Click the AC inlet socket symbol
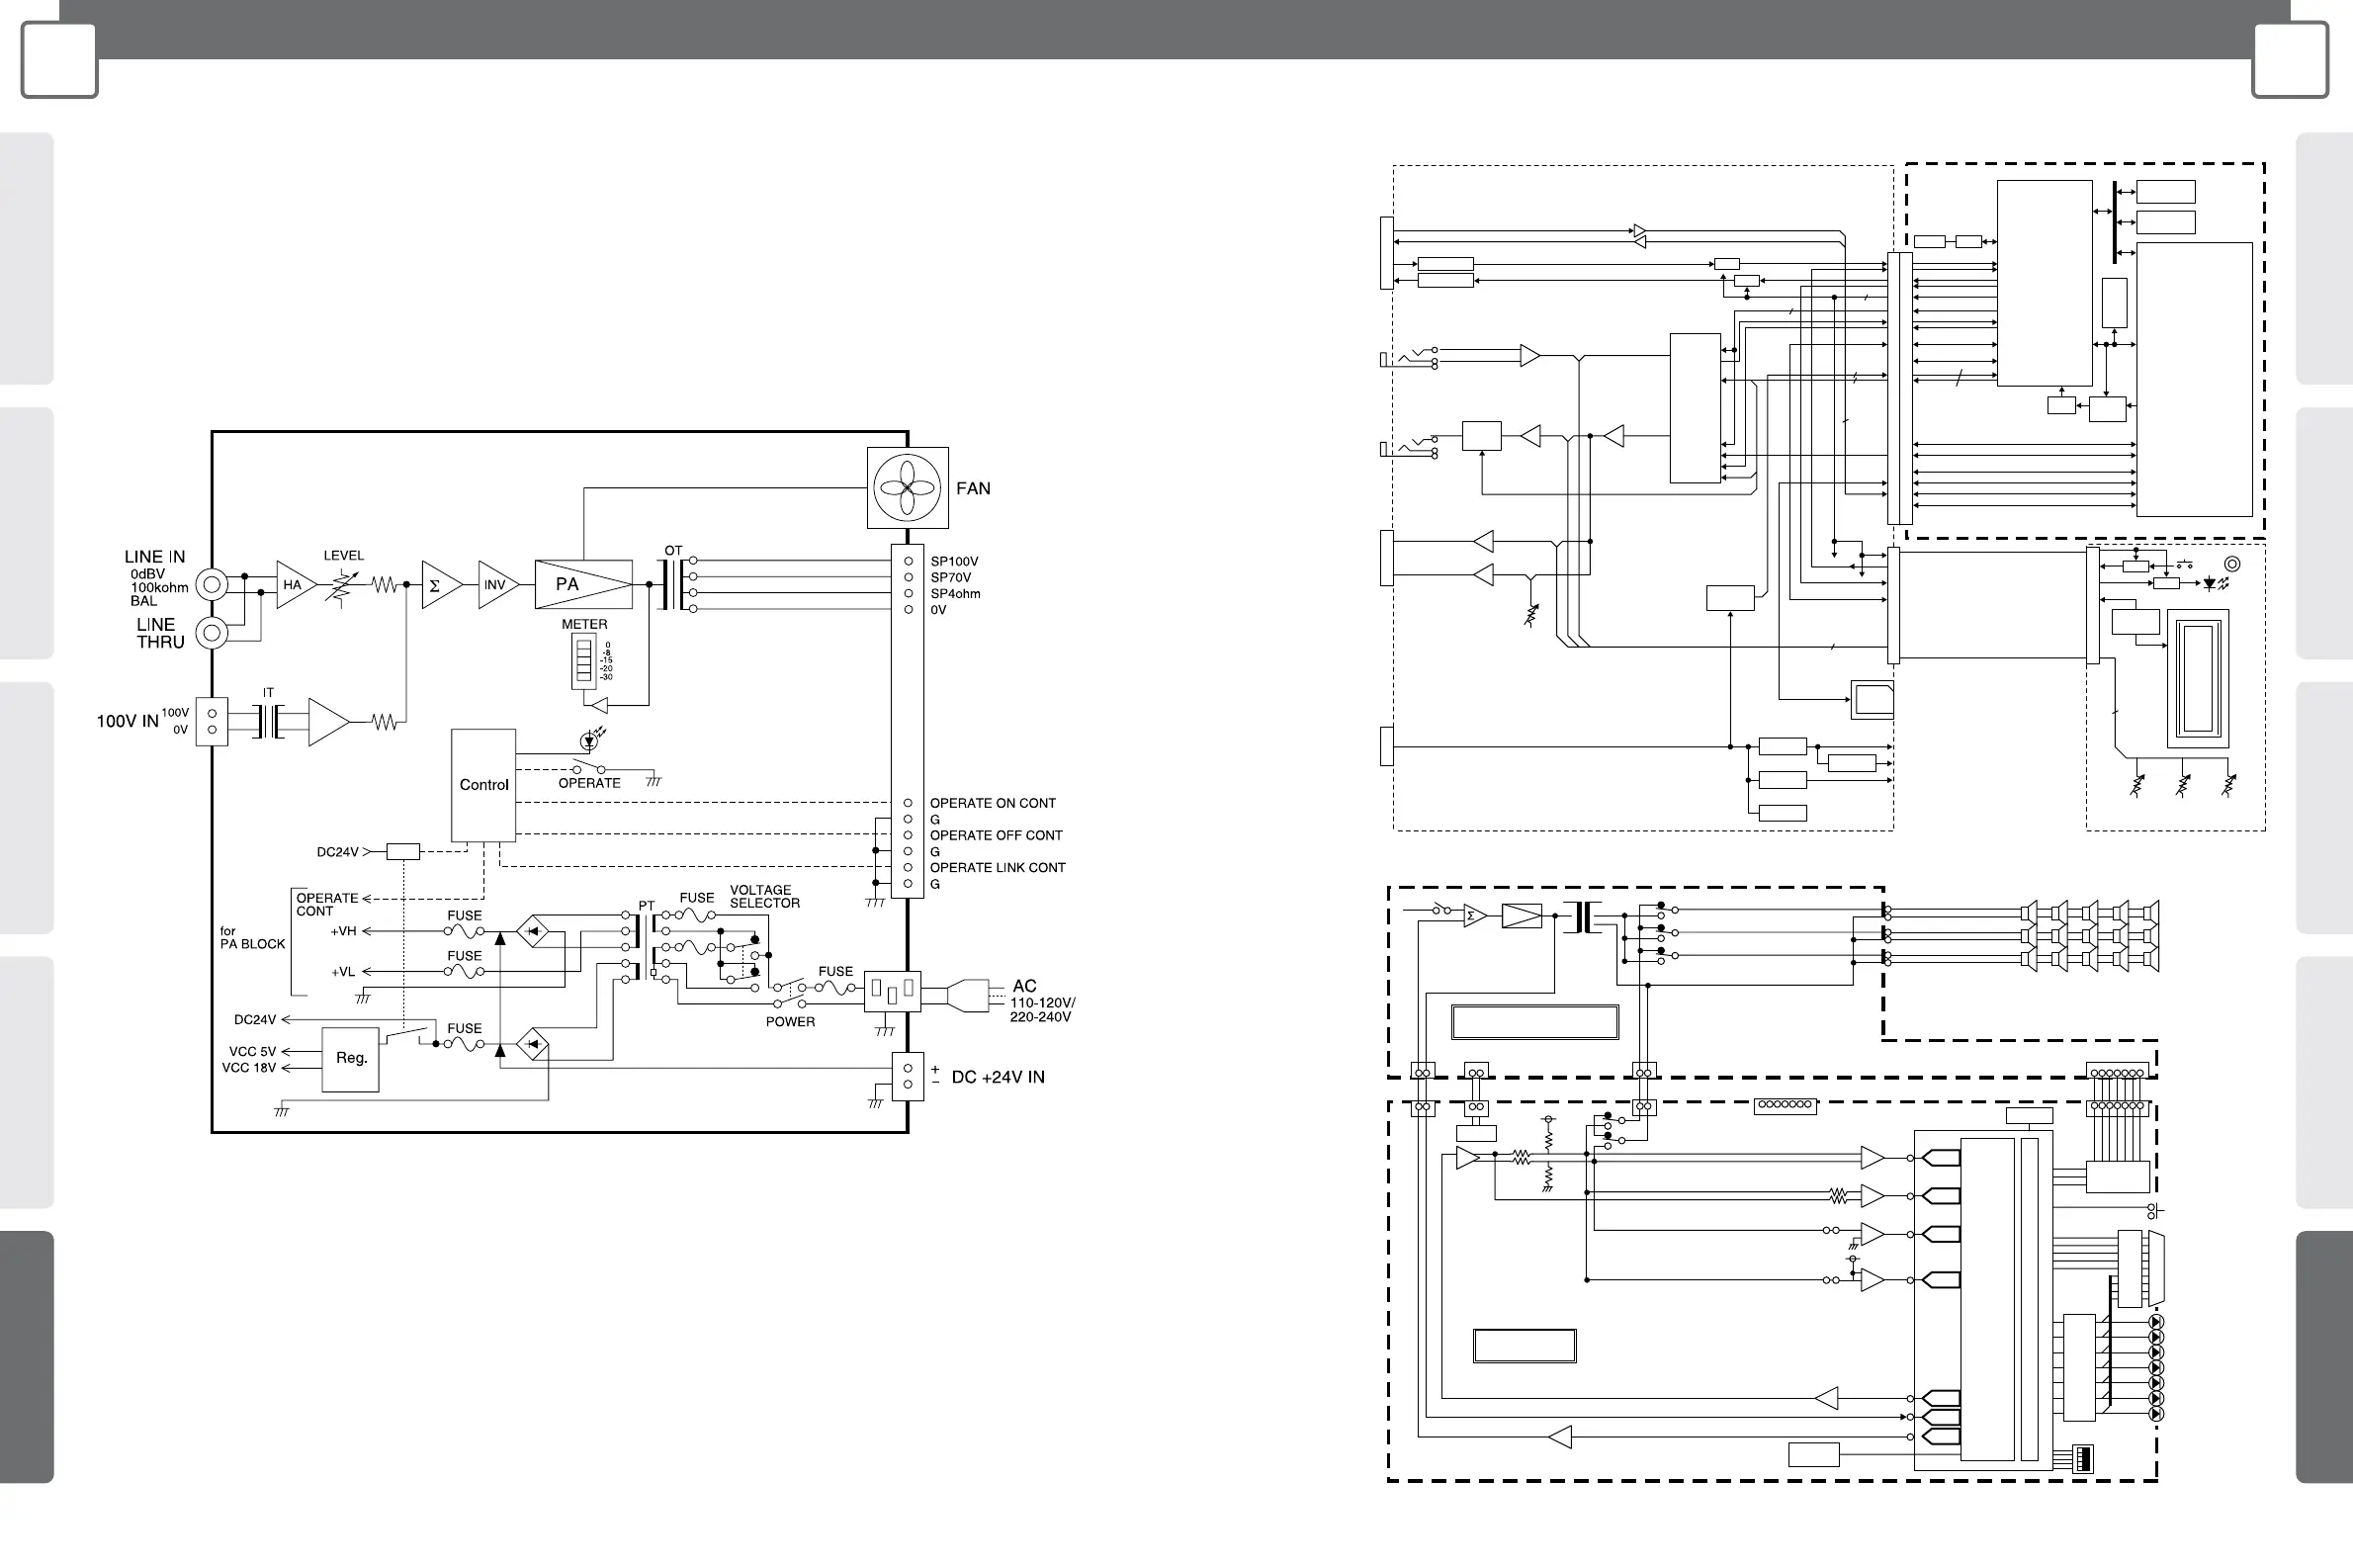This screenshot has width=2353, height=1568. point(892,990)
